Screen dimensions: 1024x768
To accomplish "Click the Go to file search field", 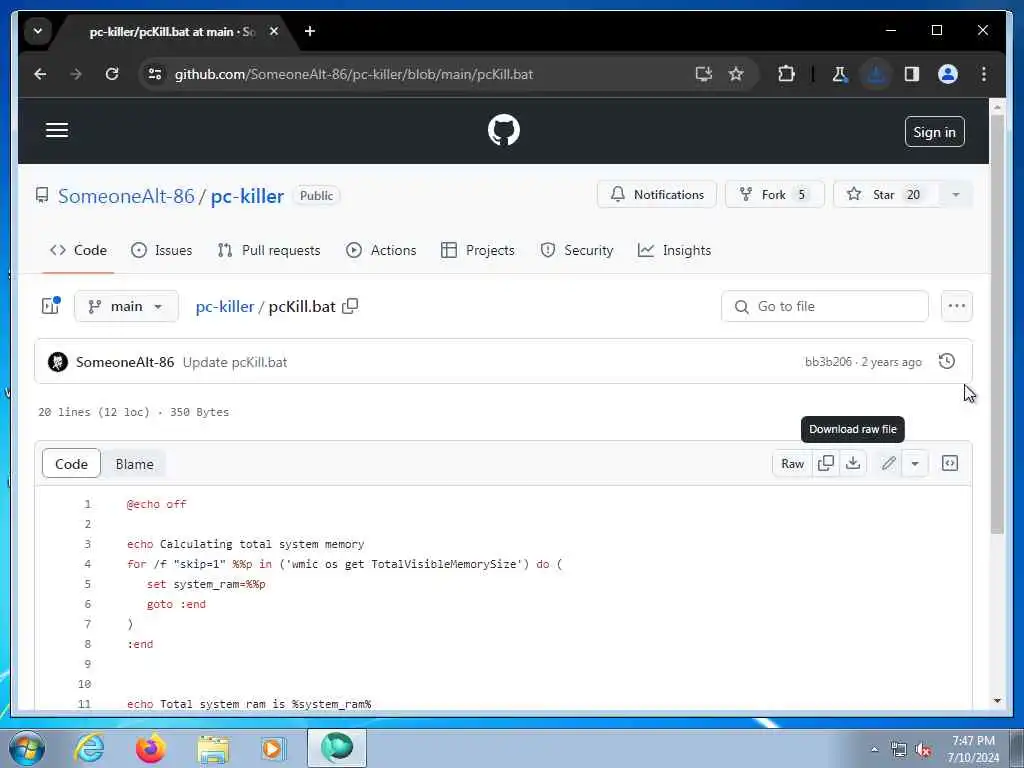I will pos(824,306).
